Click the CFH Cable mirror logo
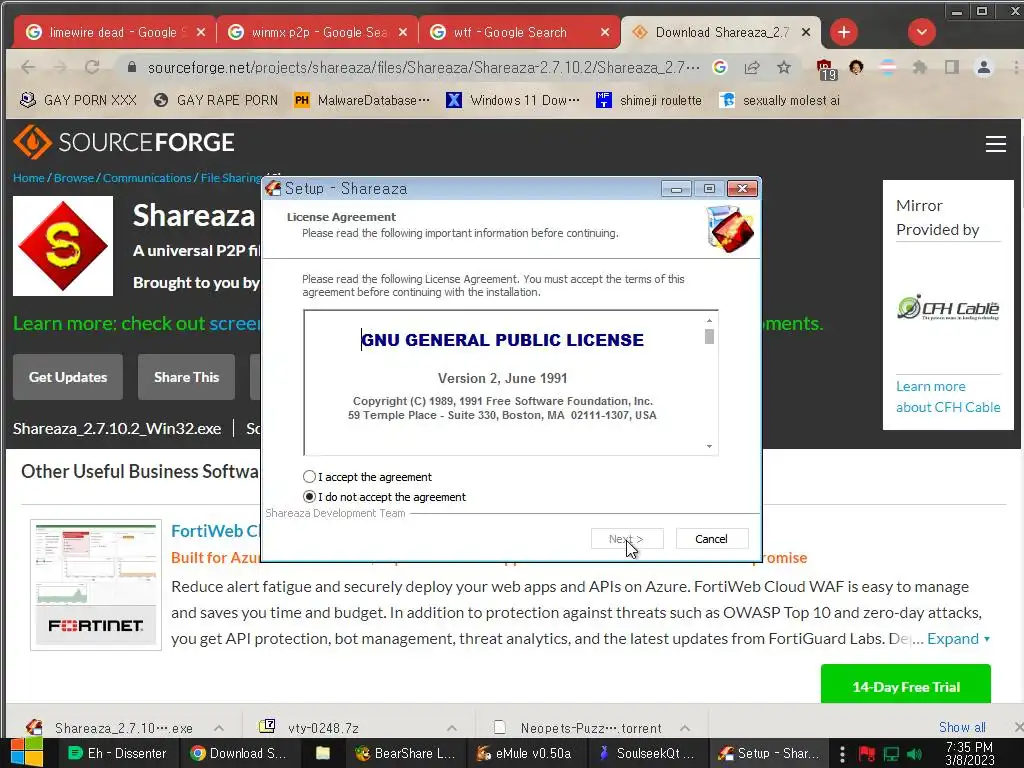 coord(948,307)
